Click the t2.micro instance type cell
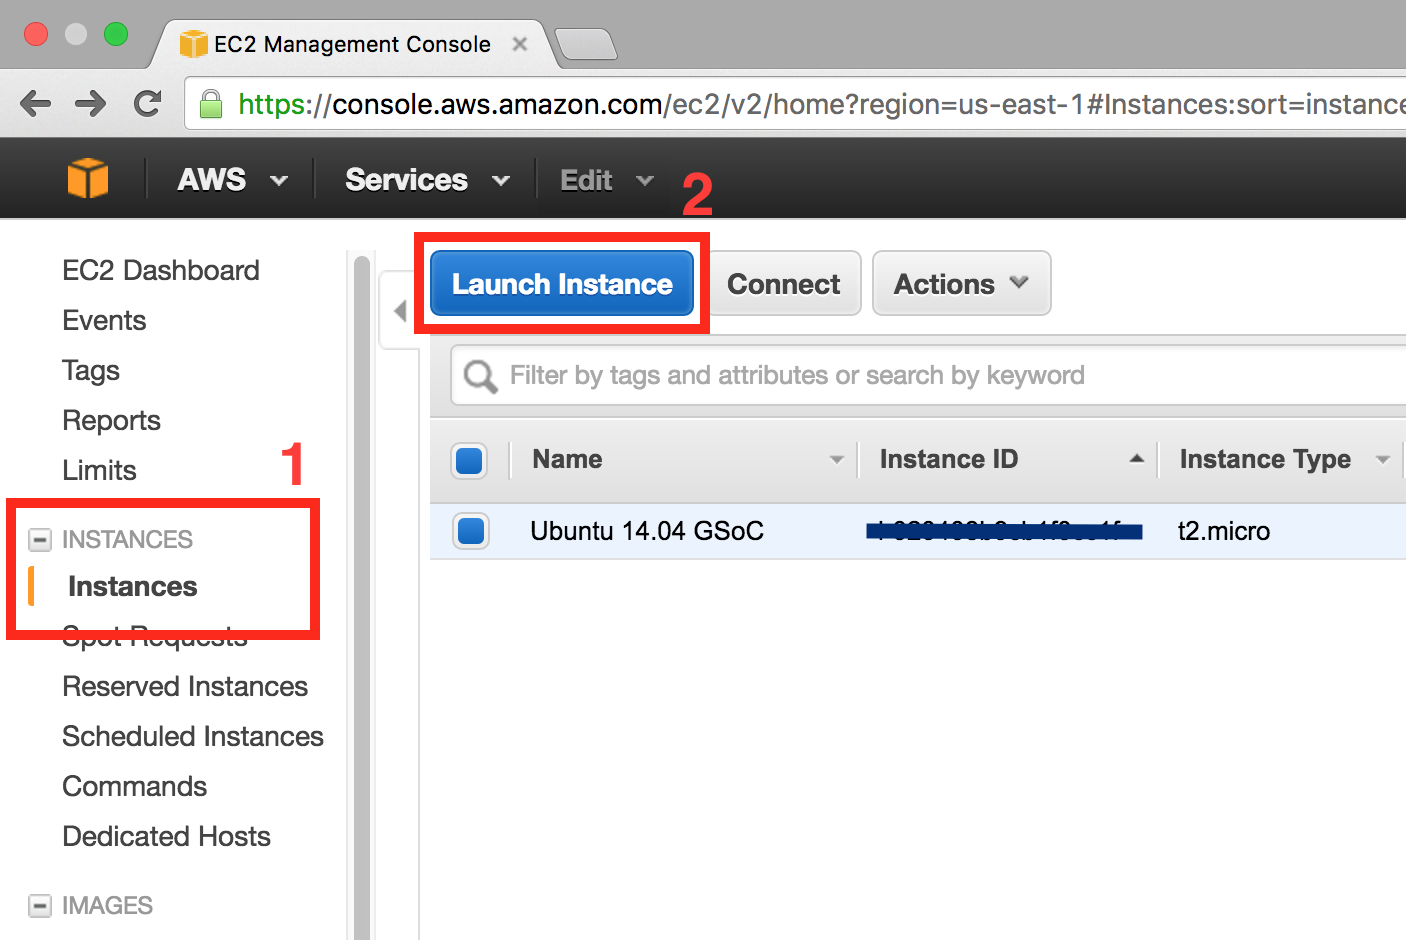Viewport: 1406px width, 940px height. (x=1224, y=531)
